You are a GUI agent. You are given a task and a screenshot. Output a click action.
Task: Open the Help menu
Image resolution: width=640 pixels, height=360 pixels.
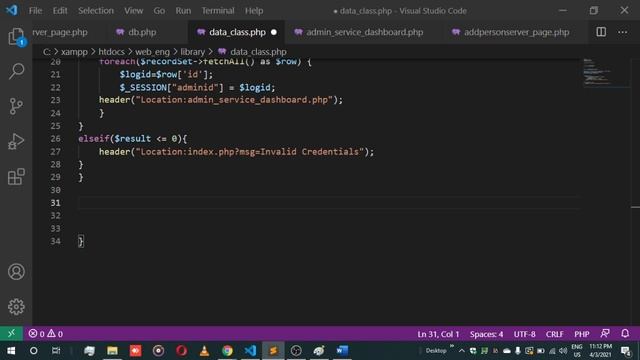coord(254,11)
